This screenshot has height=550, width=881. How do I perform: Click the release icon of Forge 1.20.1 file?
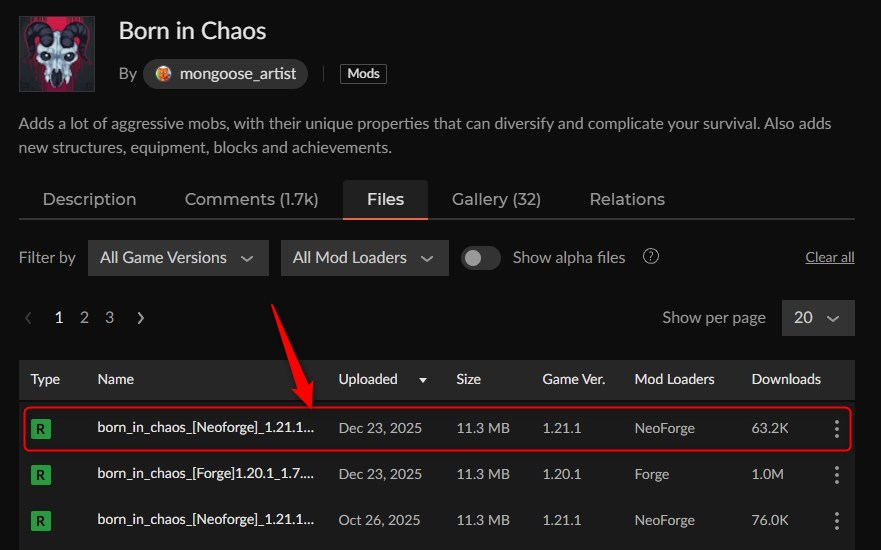tap(41, 475)
